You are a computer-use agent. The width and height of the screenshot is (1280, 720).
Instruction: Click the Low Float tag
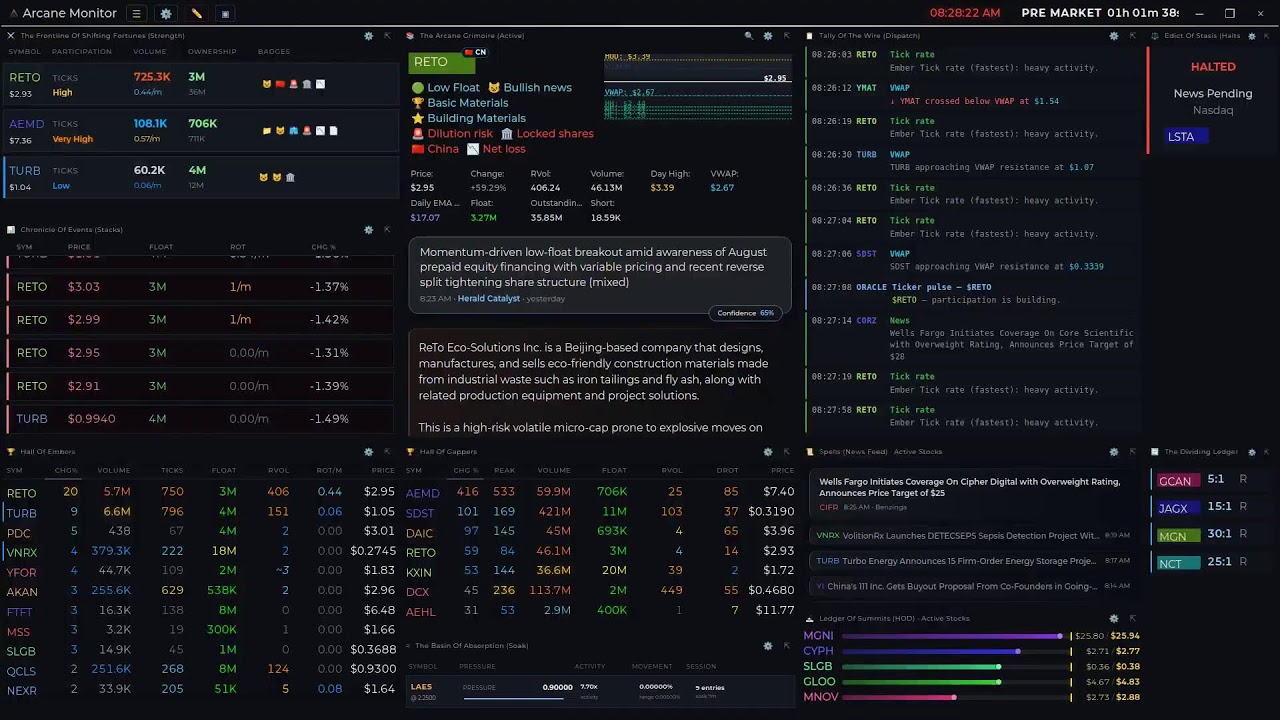tap(446, 88)
